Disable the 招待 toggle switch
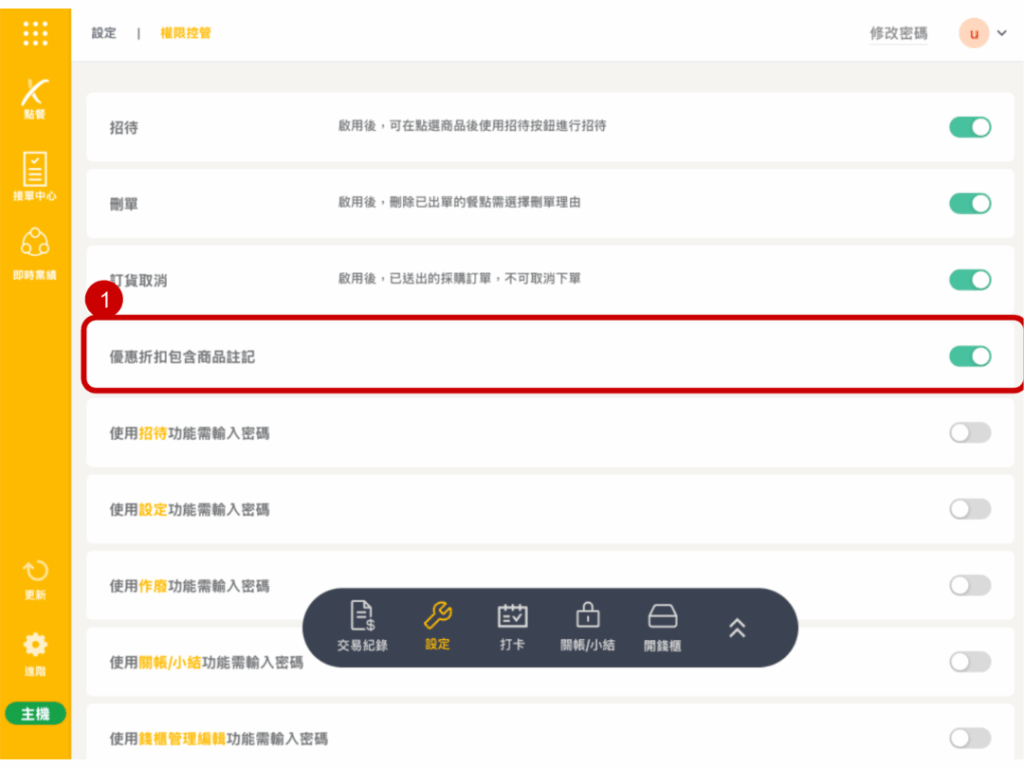This screenshot has height=768, width=1024. point(969,127)
